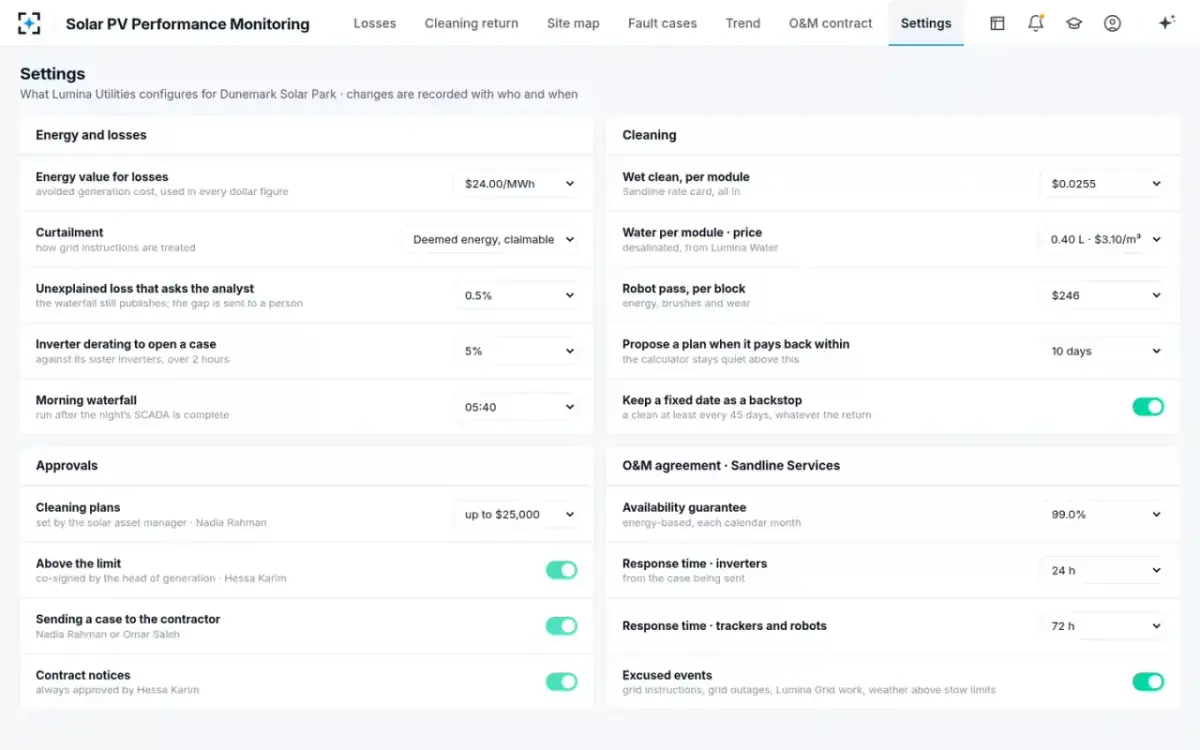This screenshot has width=1200, height=750.
Task: Open Robot pass $246 dropdown
Action: [x=1102, y=296]
